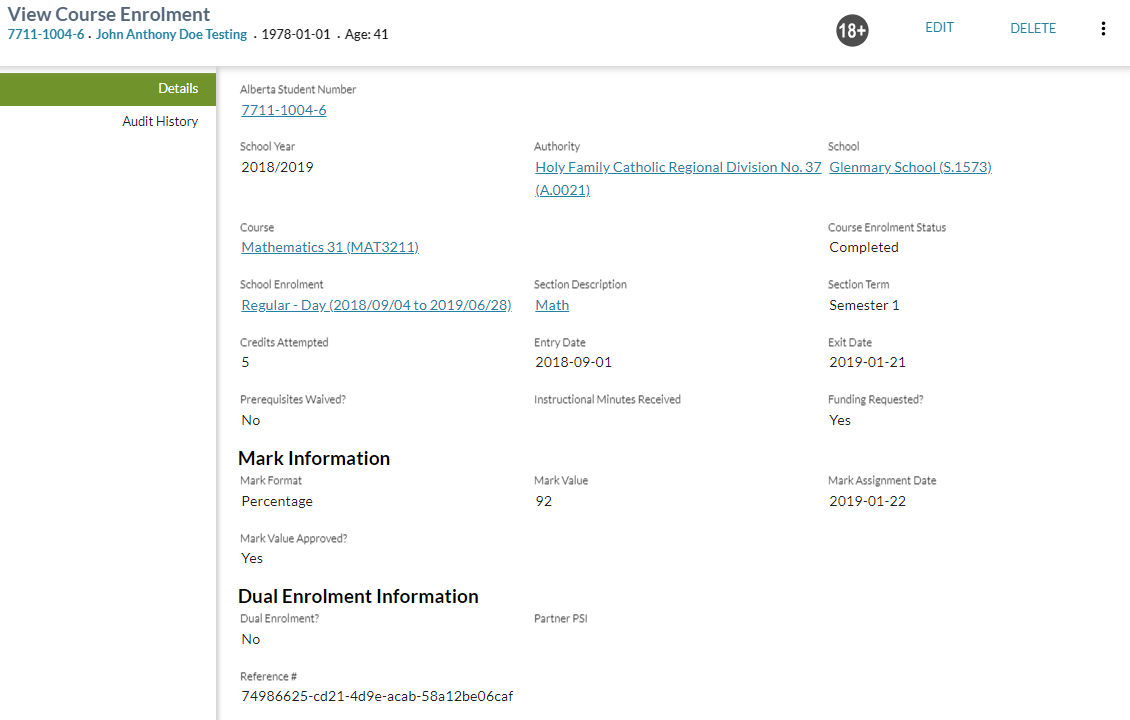Open the Regular - Day school enrolment link
The image size is (1130, 720).
pos(376,305)
